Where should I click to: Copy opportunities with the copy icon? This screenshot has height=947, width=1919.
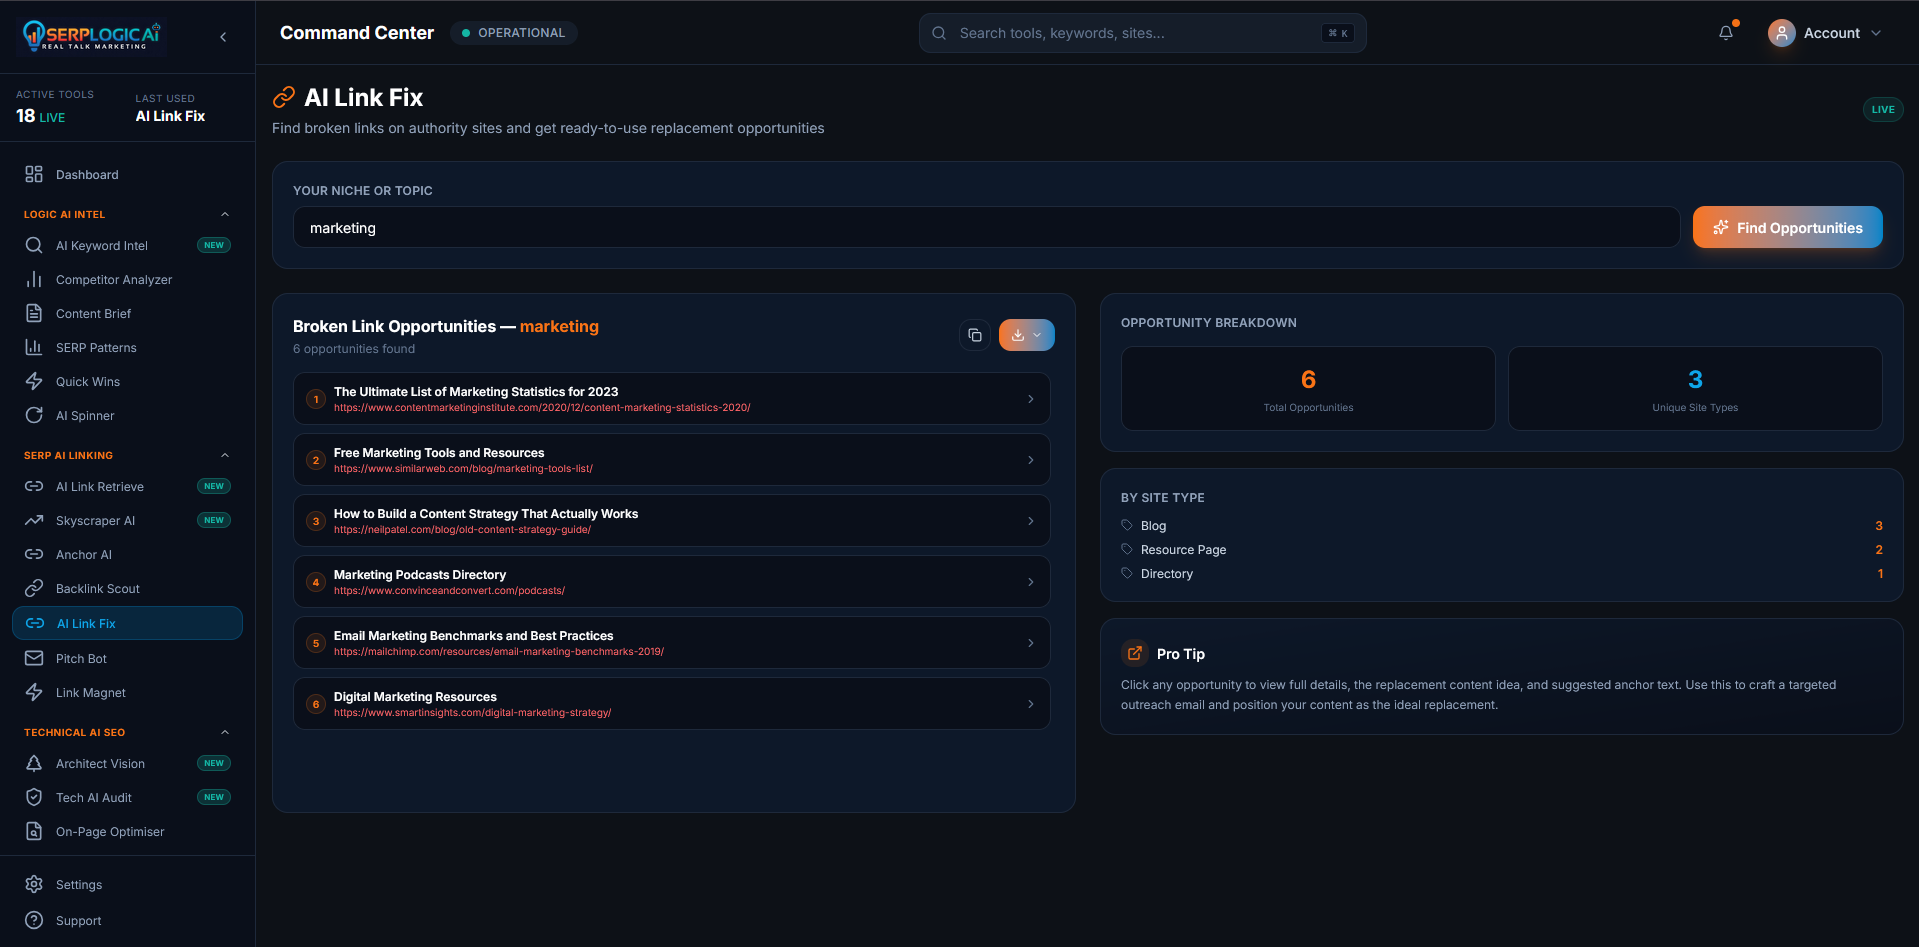tap(975, 335)
